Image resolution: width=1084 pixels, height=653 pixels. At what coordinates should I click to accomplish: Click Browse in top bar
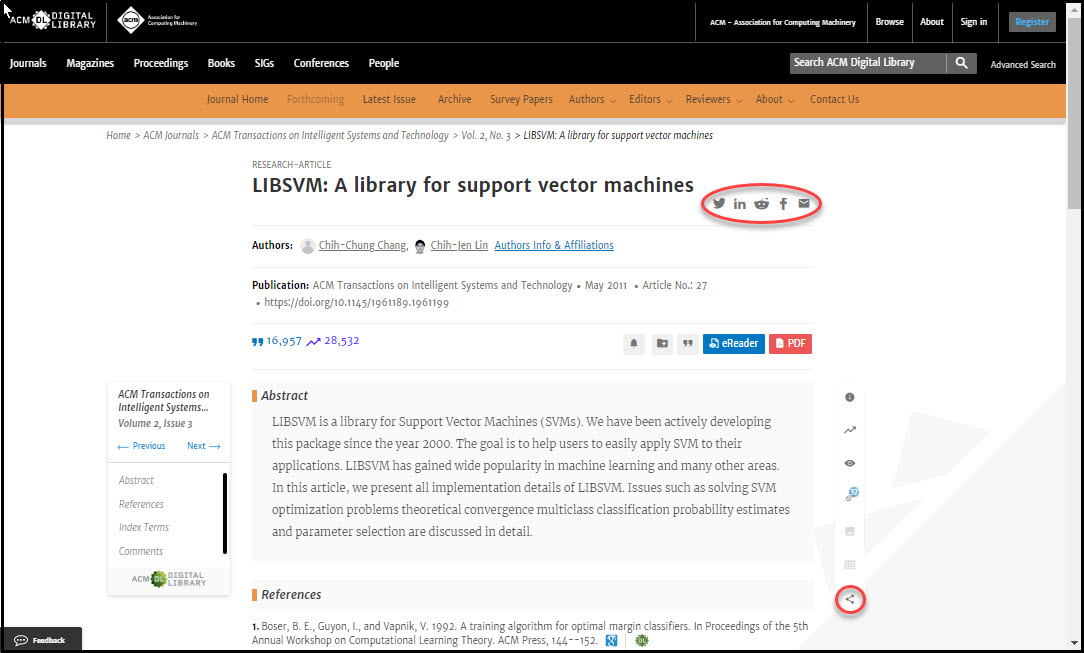(x=890, y=22)
